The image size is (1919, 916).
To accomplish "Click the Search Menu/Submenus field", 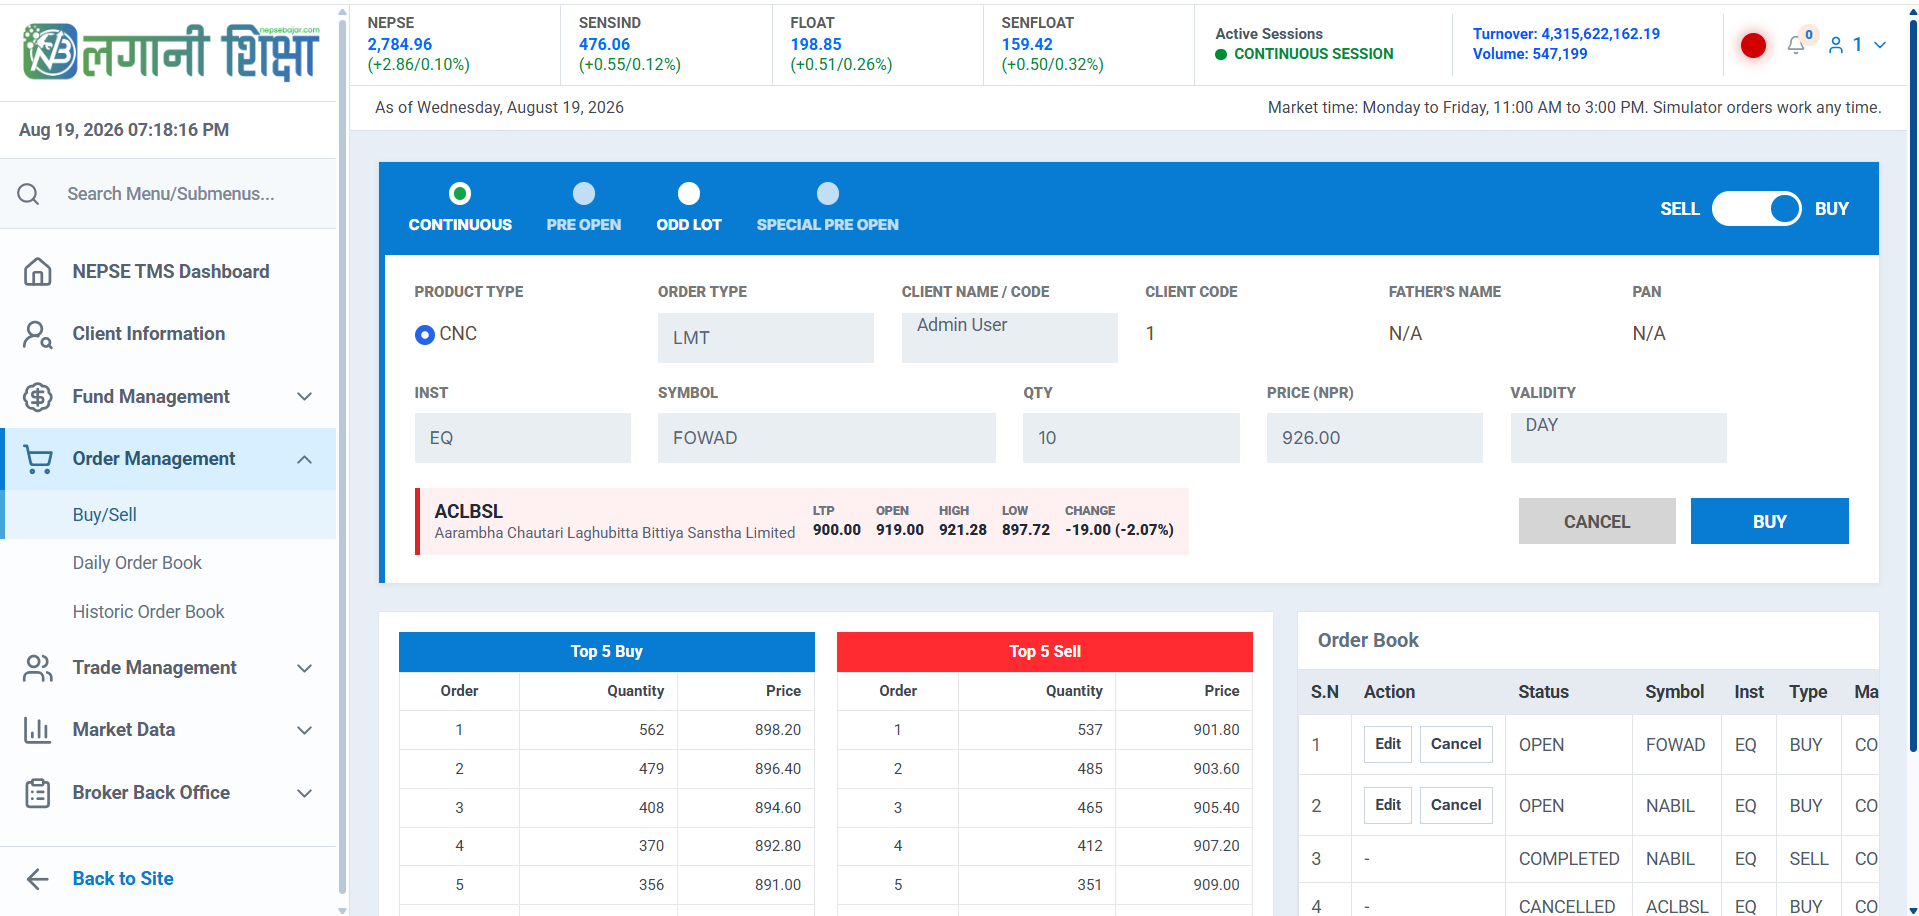I will pos(171,194).
